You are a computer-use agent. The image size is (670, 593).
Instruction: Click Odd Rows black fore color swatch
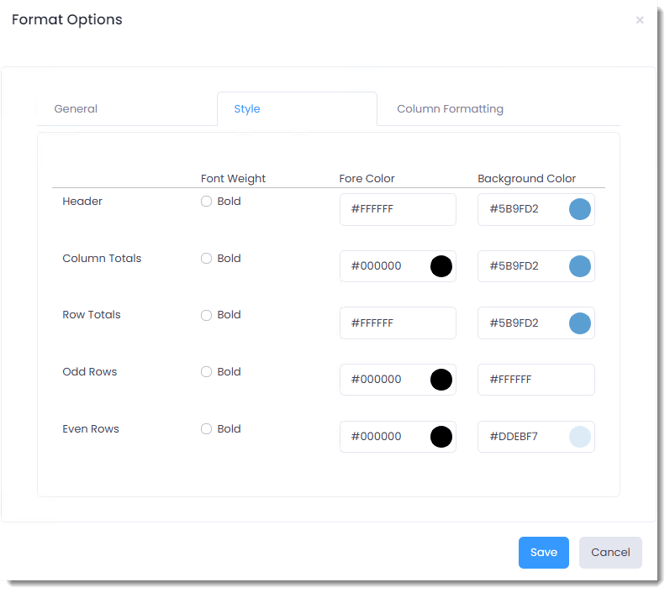[x=441, y=380]
